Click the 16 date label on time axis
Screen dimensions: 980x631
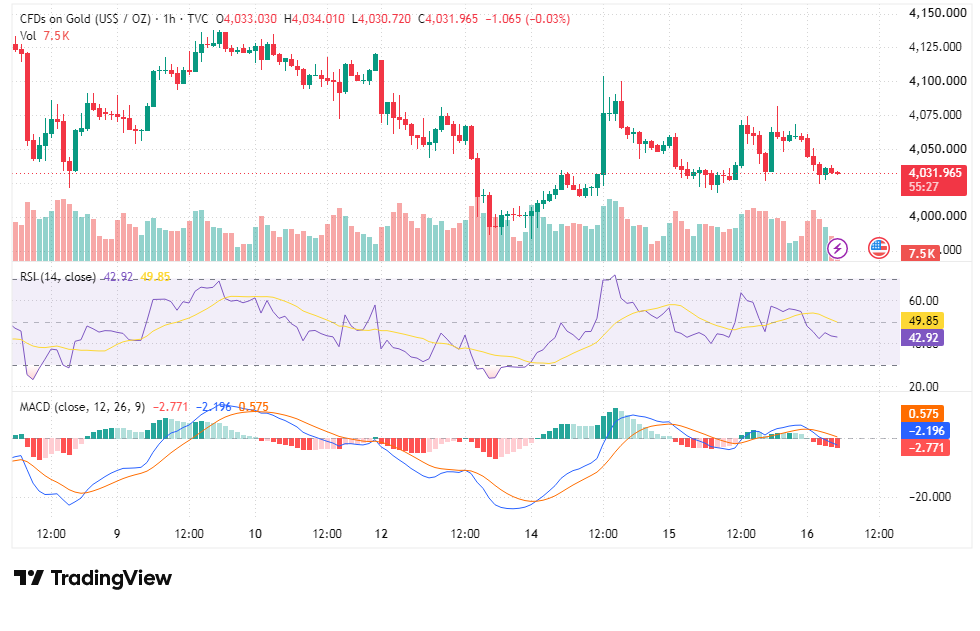[808, 534]
